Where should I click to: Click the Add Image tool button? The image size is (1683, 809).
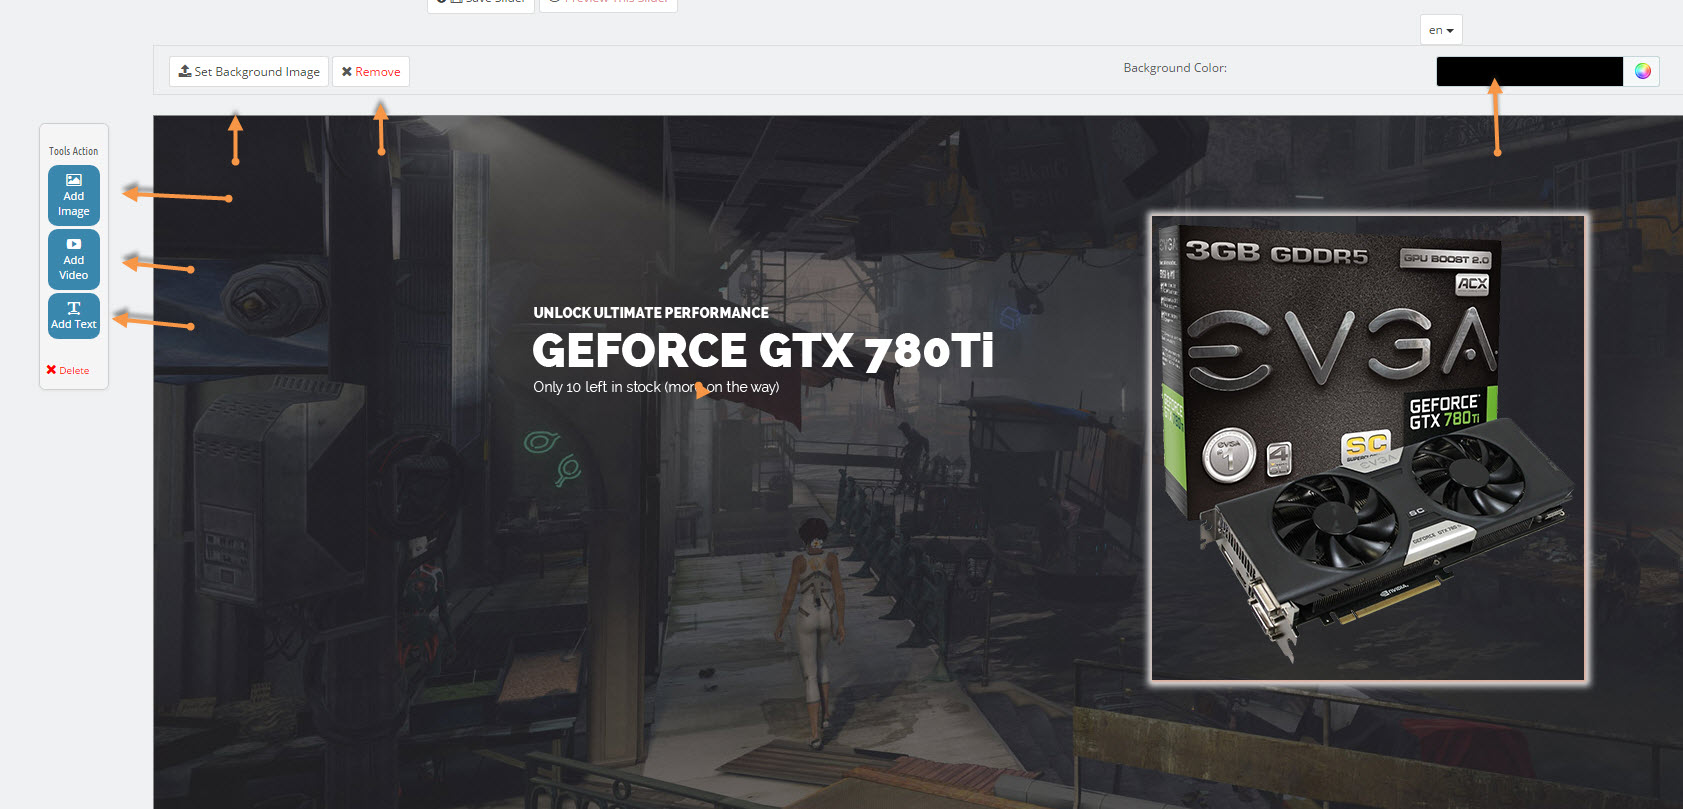[74, 195]
